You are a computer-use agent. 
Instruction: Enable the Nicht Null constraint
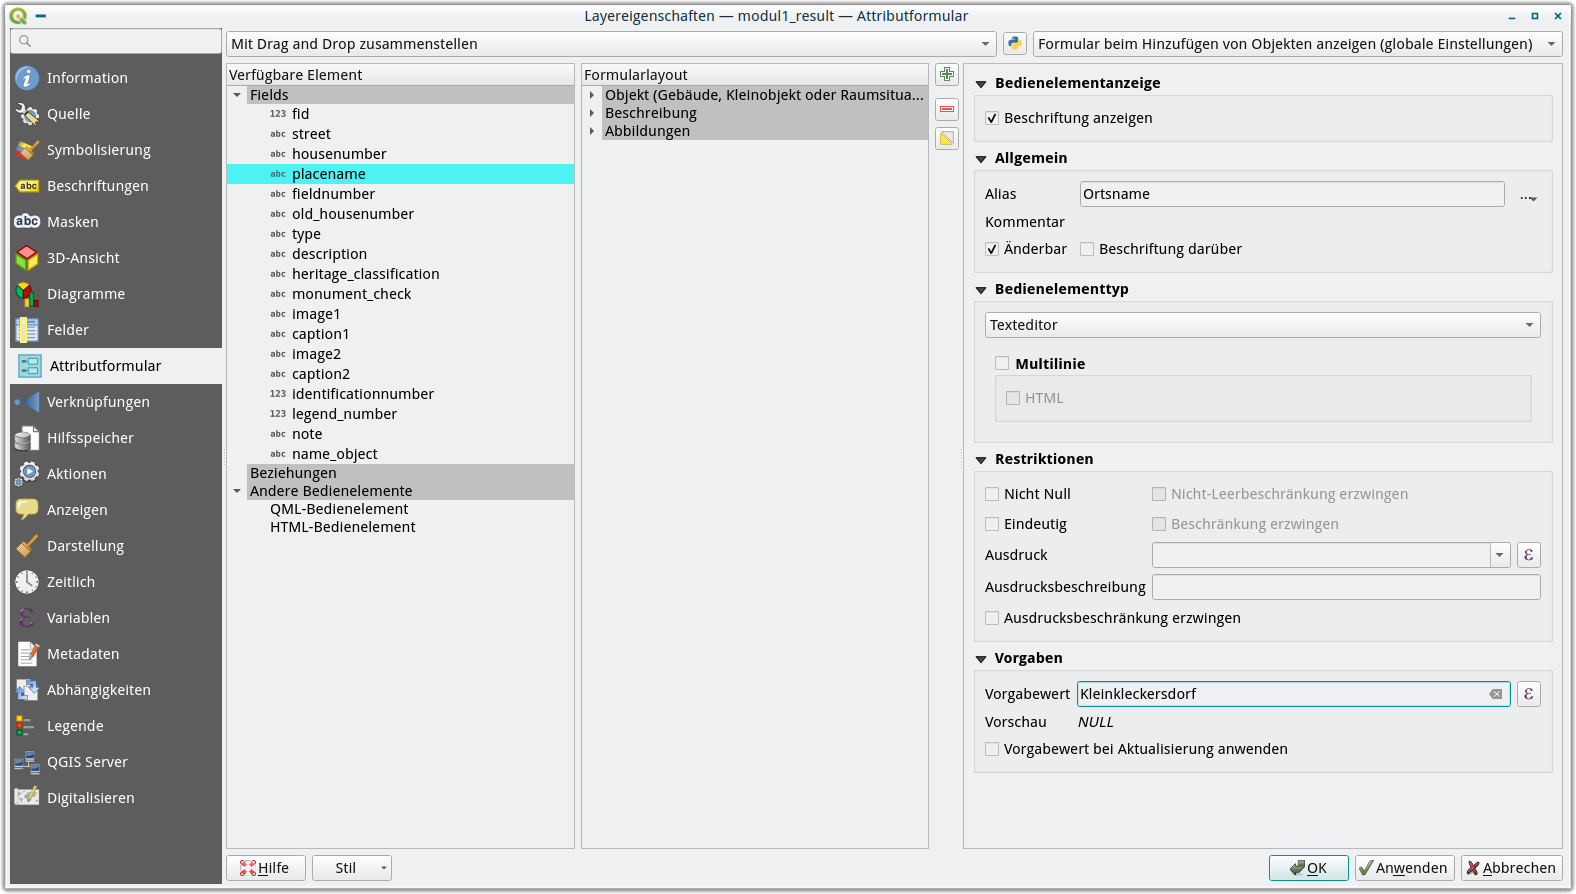(x=992, y=494)
